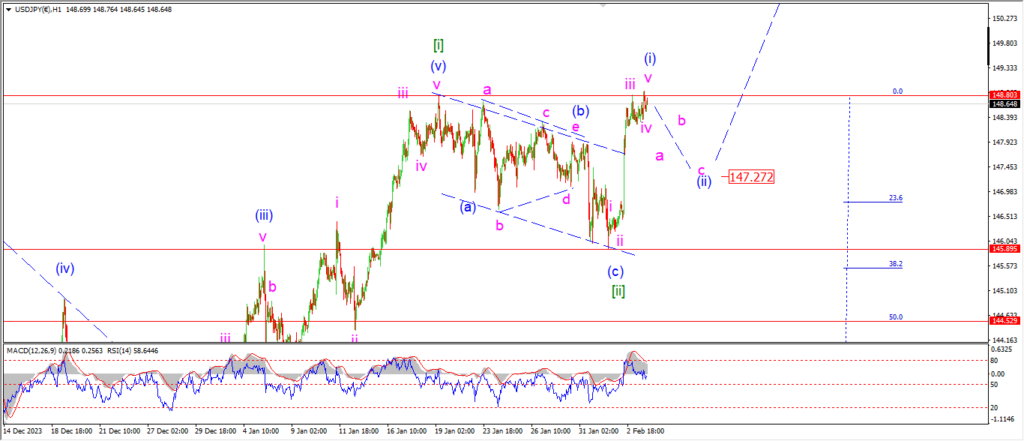Image resolution: width=1024 pixels, height=441 pixels.
Task: Click the blue (c) wave label
Action: point(616,271)
